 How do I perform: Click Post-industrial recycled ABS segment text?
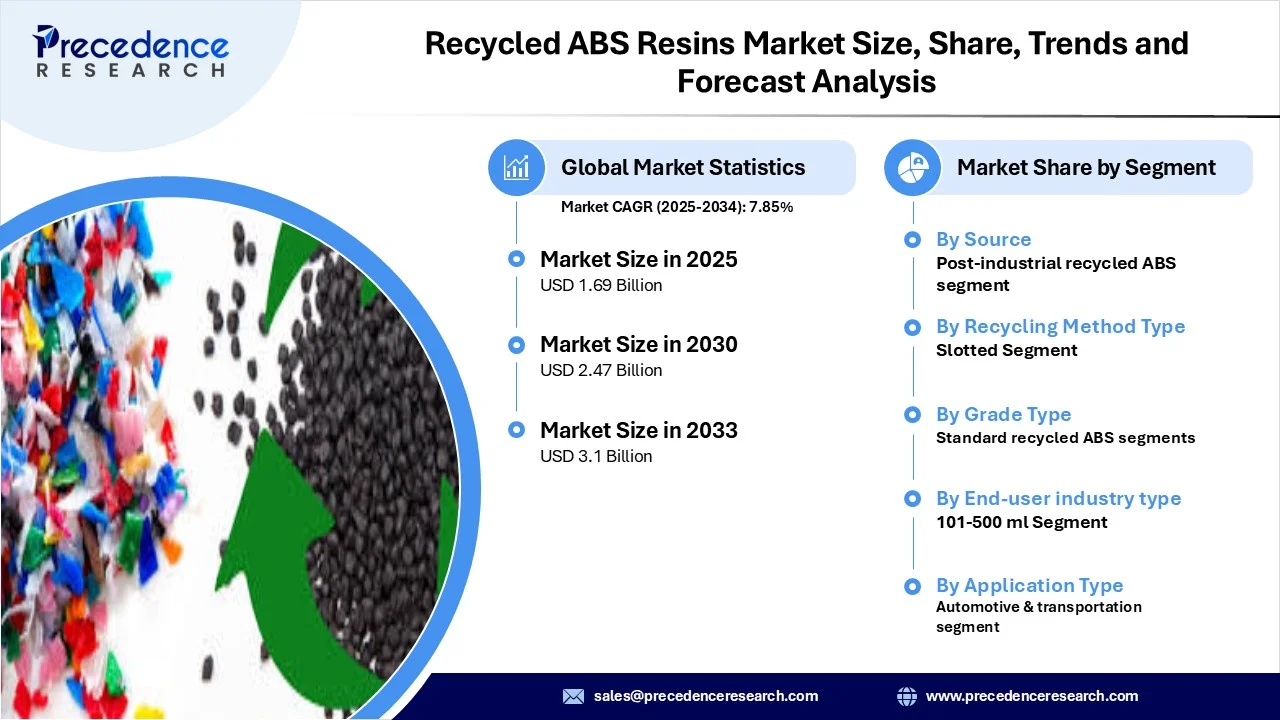point(1056,274)
